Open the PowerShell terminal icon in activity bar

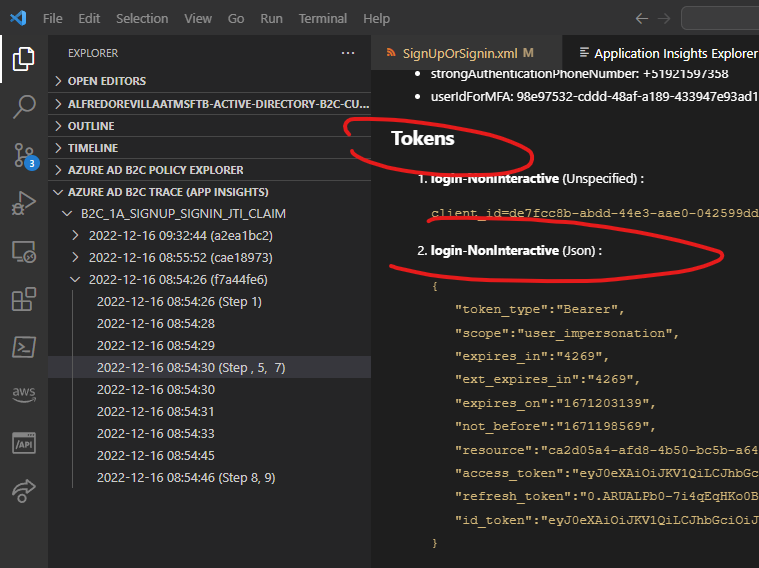pyautogui.click(x=23, y=347)
